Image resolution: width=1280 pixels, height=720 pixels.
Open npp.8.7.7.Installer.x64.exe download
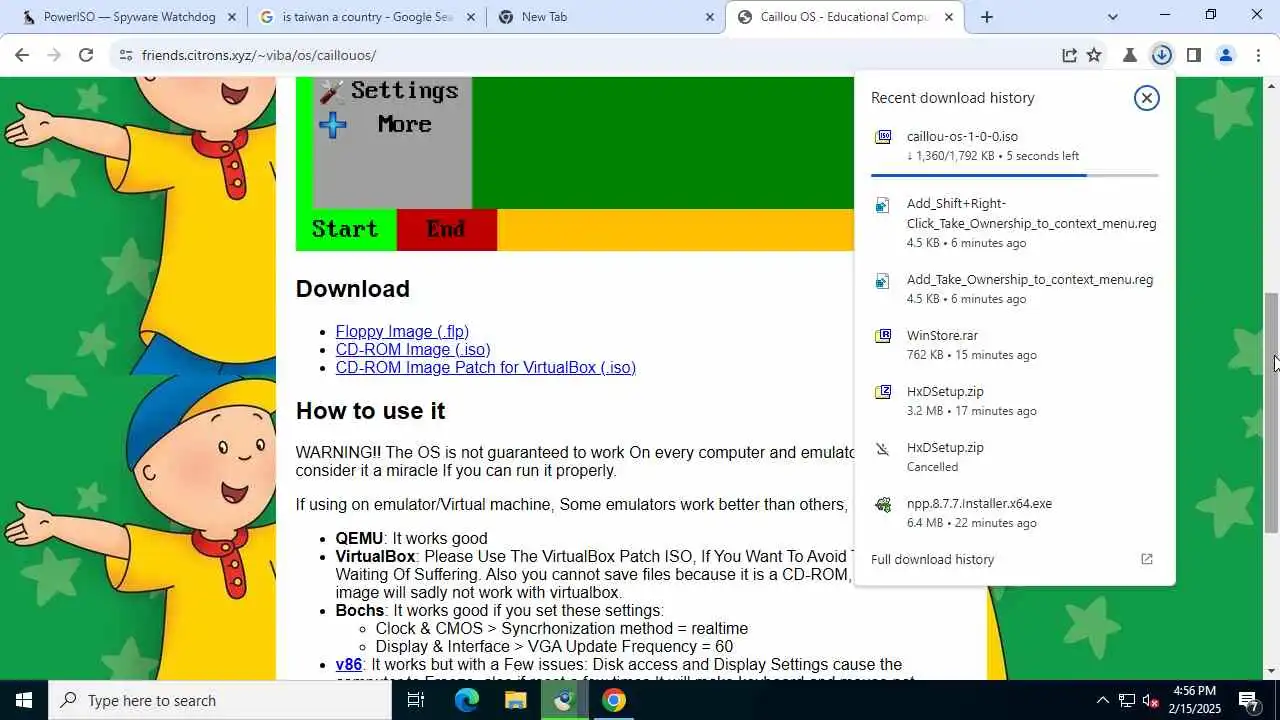pyautogui.click(x=1014, y=513)
